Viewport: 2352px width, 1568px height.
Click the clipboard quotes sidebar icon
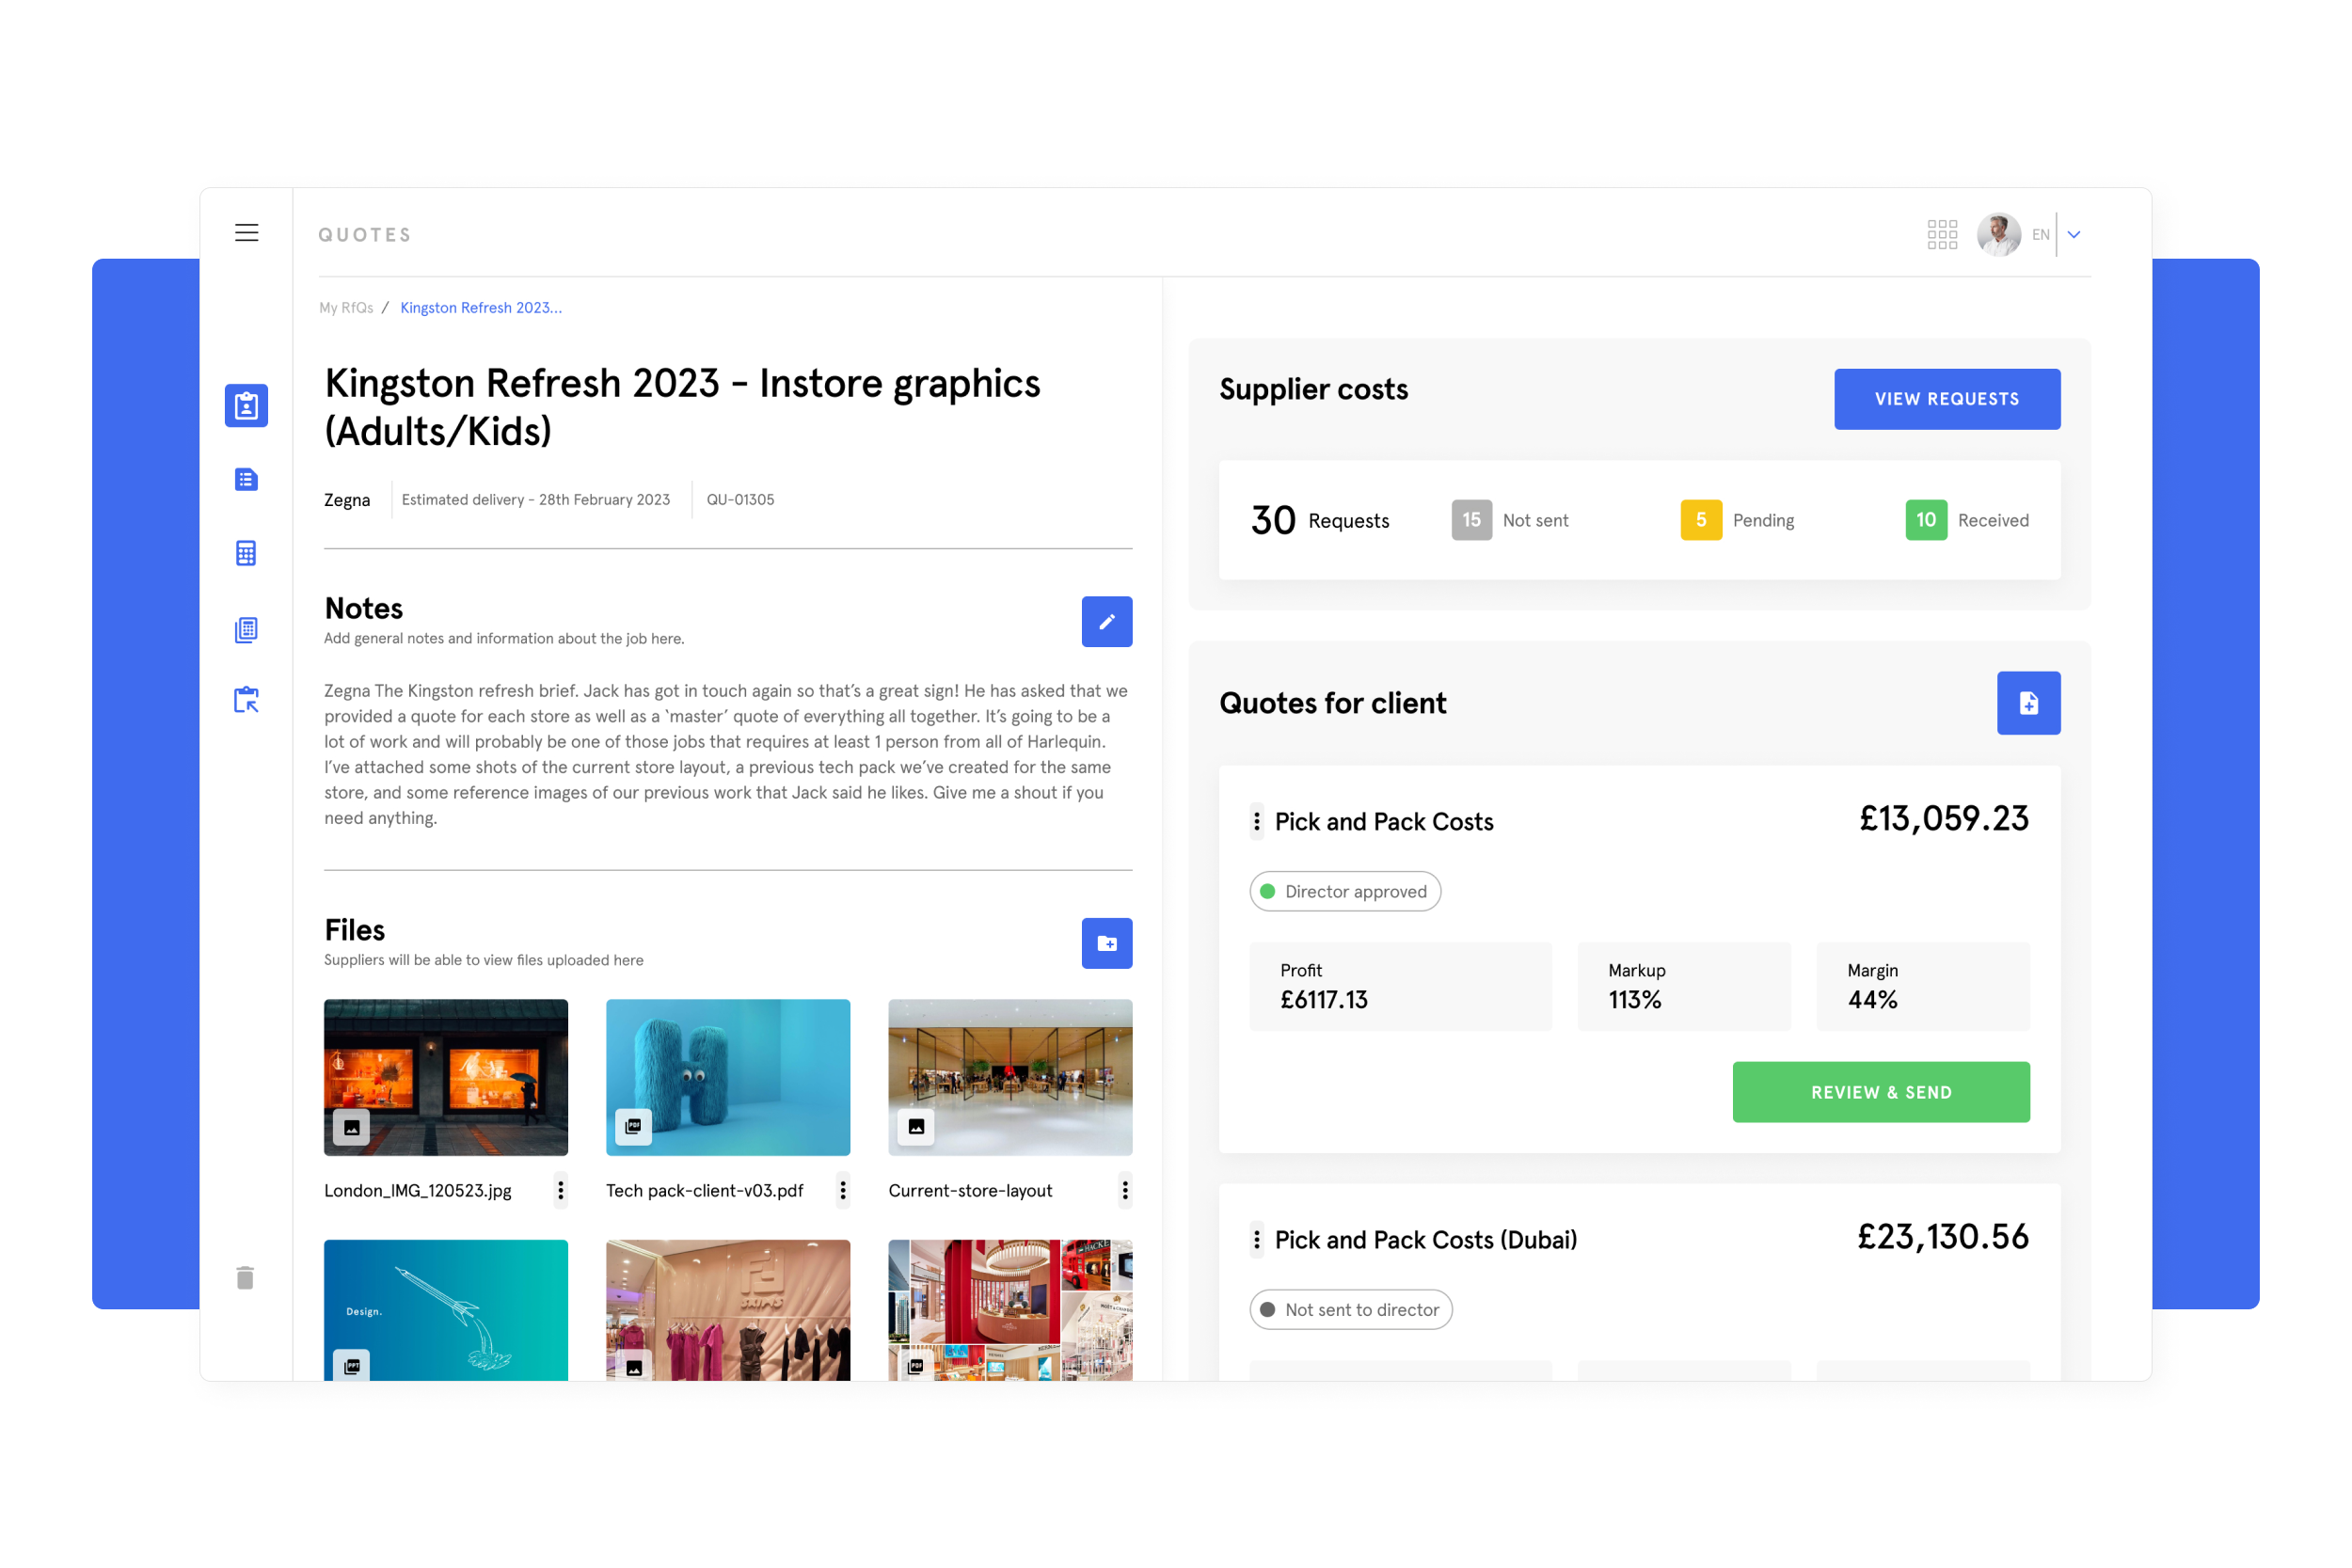click(246, 406)
